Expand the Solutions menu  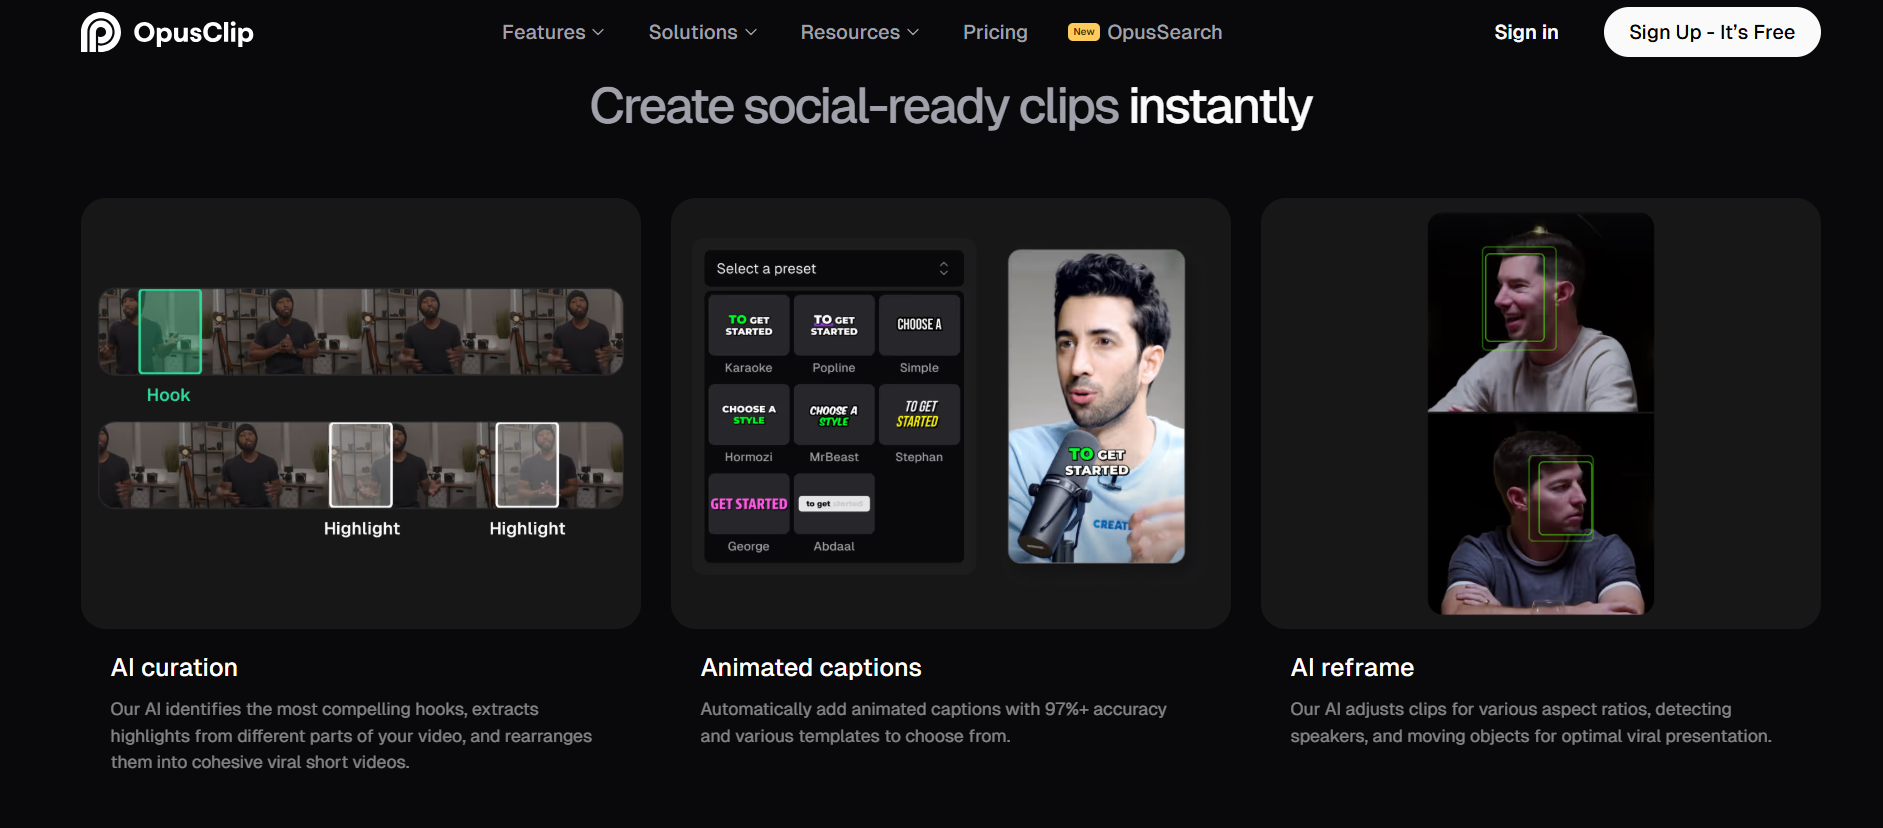coord(703,32)
